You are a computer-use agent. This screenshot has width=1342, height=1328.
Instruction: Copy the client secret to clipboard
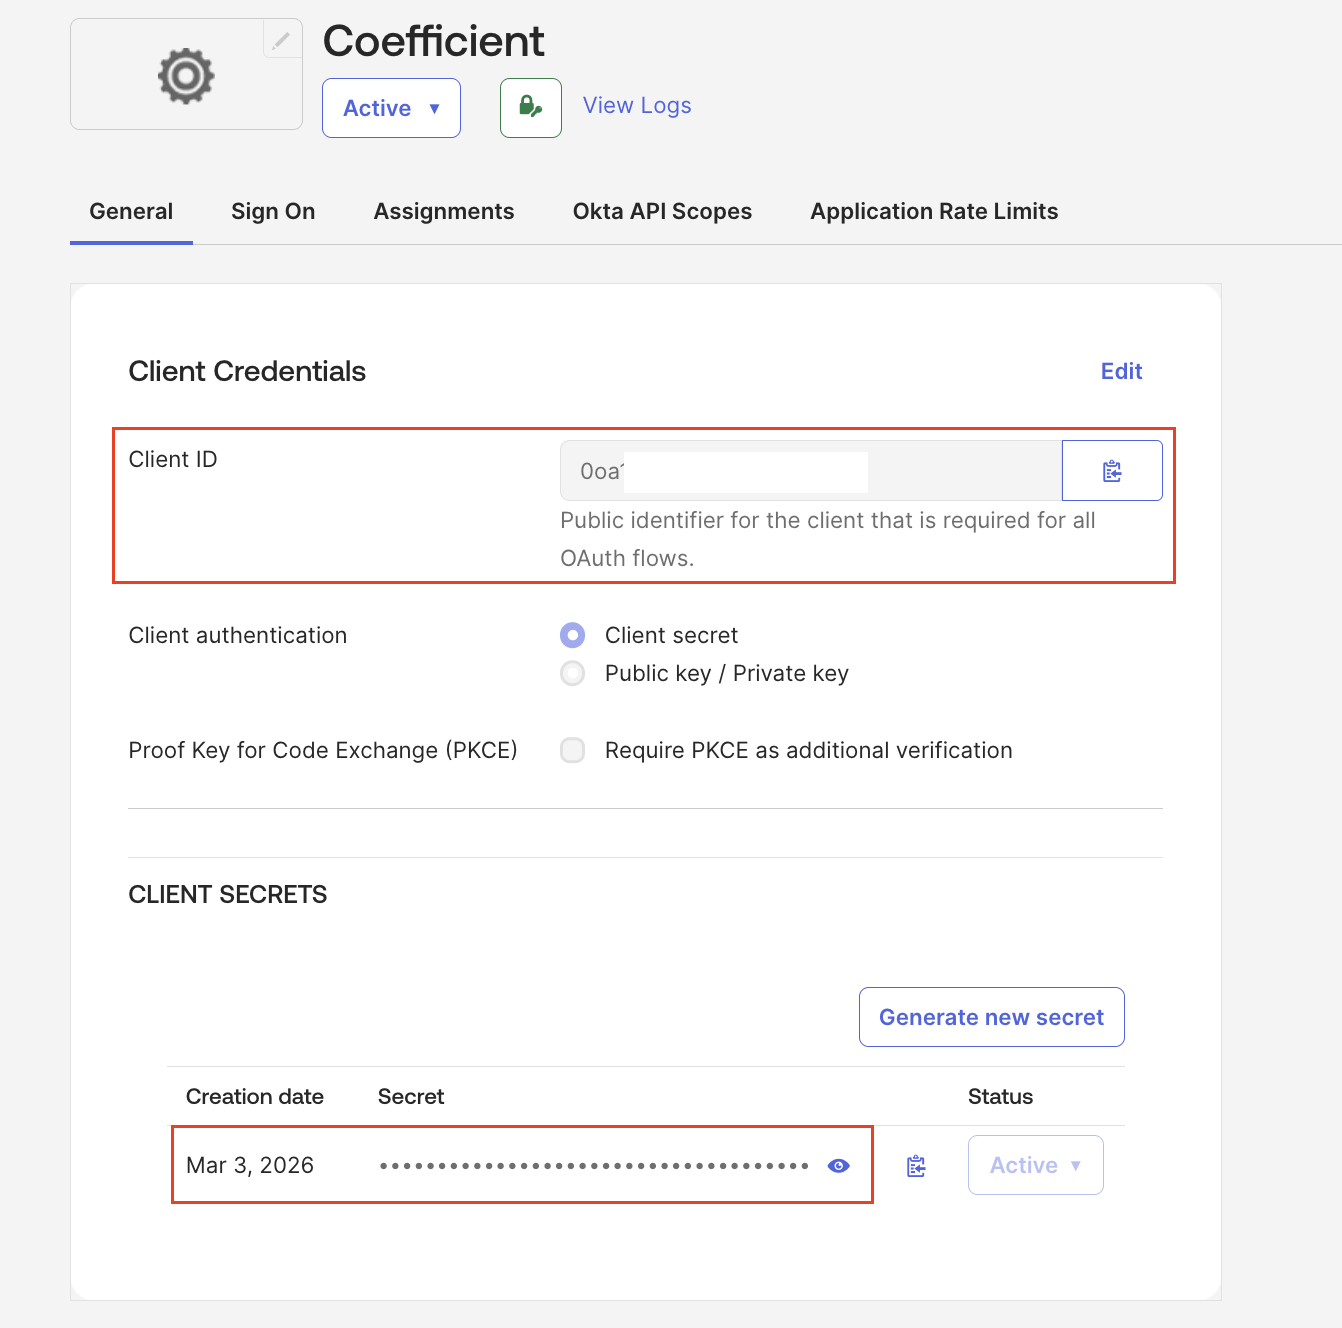tap(916, 1166)
